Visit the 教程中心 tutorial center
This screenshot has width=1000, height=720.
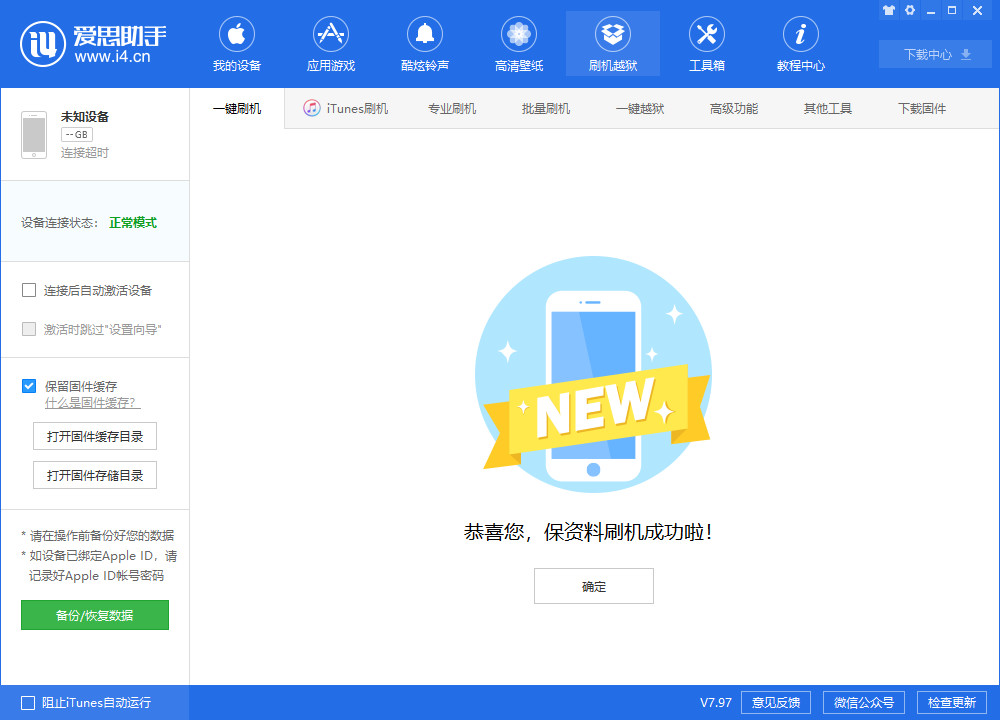point(800,43)
